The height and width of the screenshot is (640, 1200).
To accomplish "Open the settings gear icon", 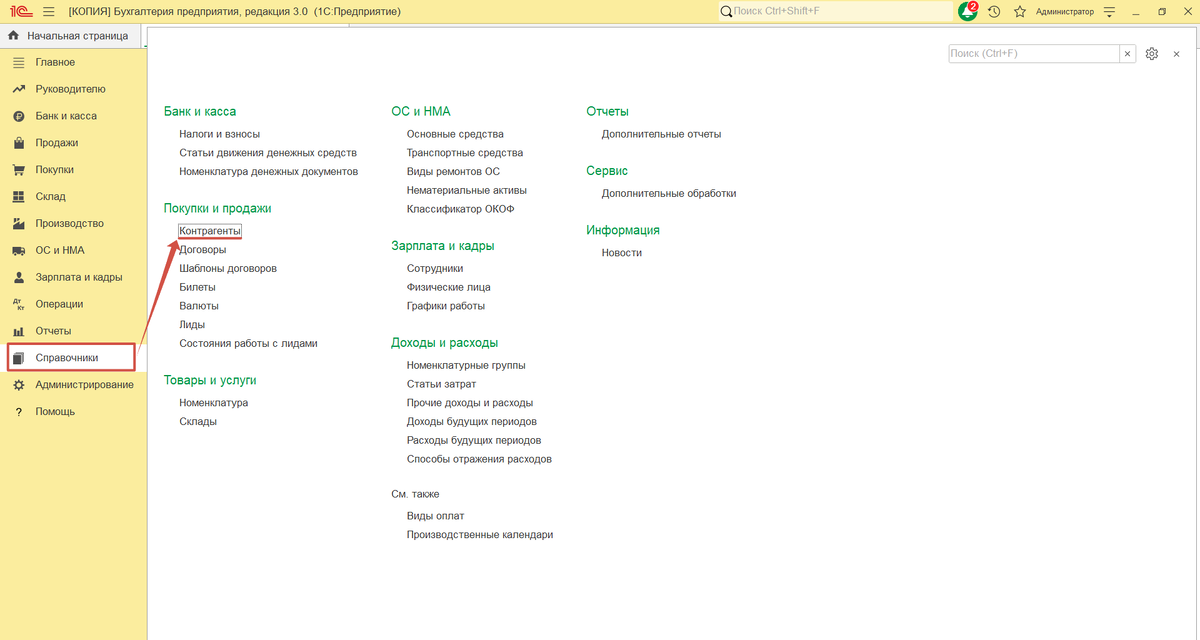I will [x=1151, y=54].
